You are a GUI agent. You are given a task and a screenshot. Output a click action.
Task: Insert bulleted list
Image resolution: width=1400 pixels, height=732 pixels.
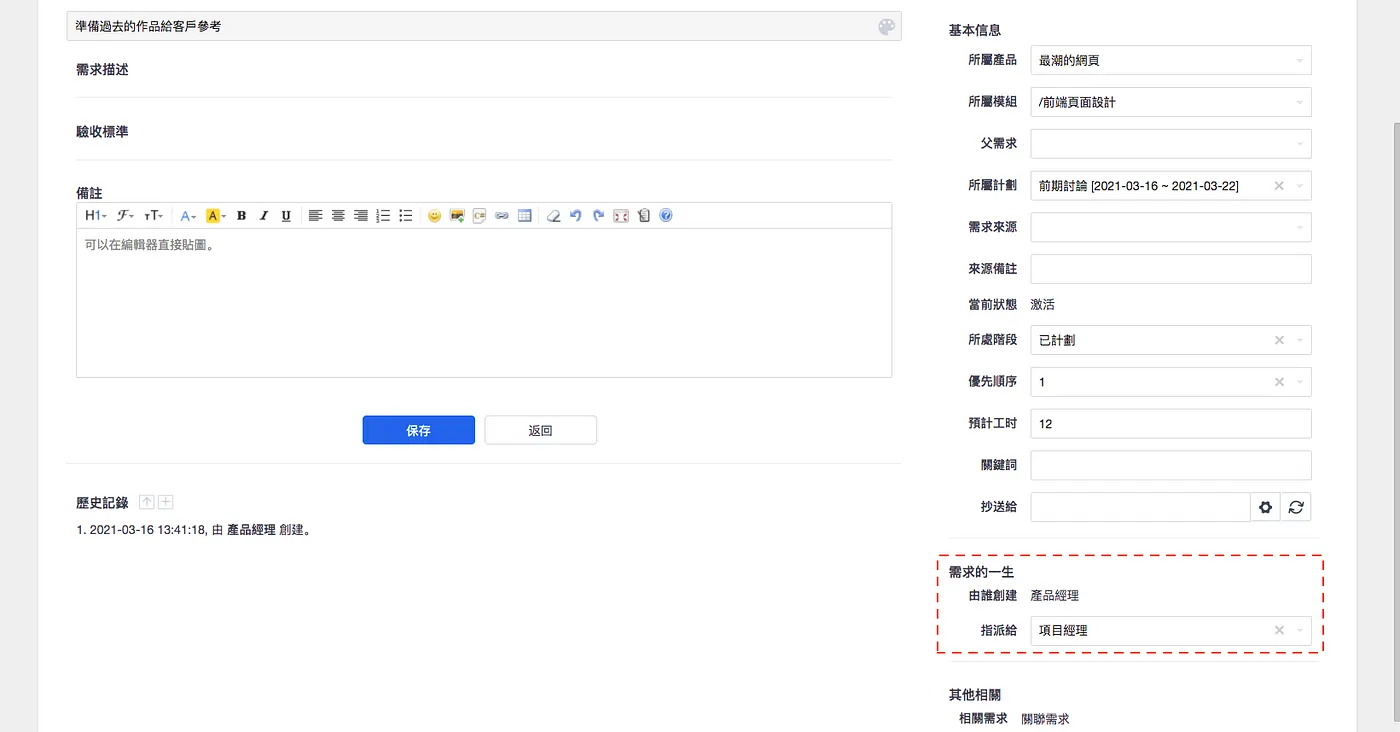pyautogui.click(x=406, y=215)
